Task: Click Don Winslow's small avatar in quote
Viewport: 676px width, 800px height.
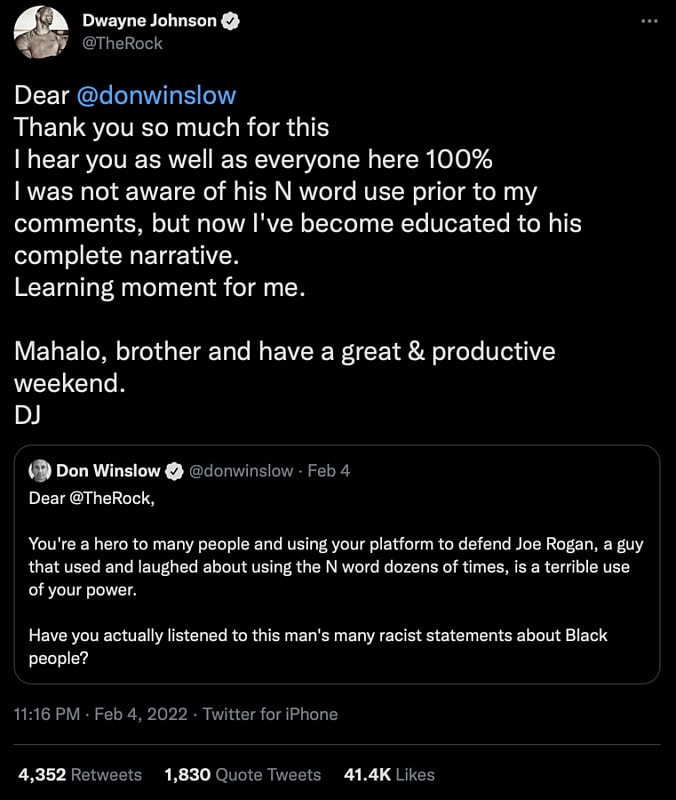Action: tap(40, 470)
